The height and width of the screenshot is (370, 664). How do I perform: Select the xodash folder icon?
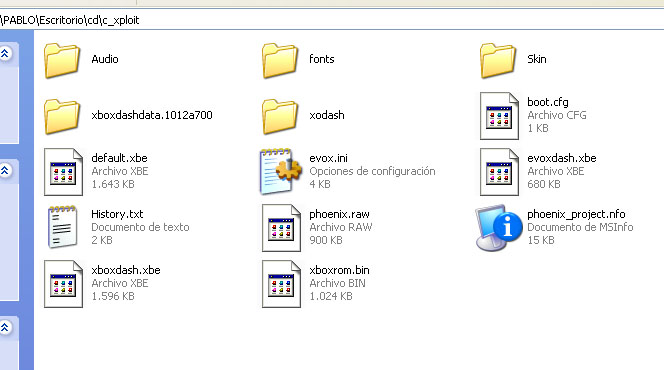280,116
